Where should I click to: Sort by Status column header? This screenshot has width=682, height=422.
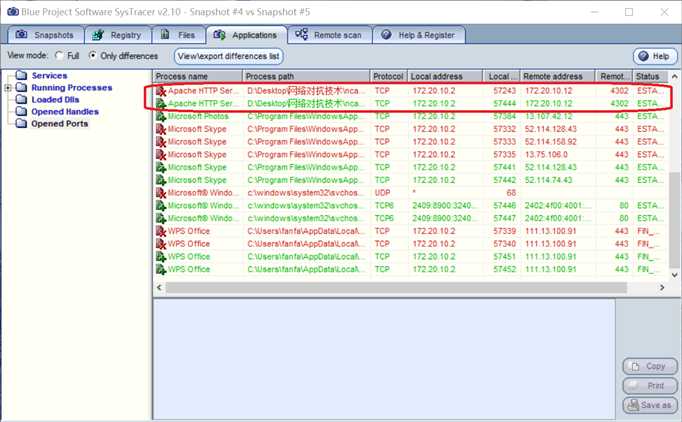click(x=650, y=77)
